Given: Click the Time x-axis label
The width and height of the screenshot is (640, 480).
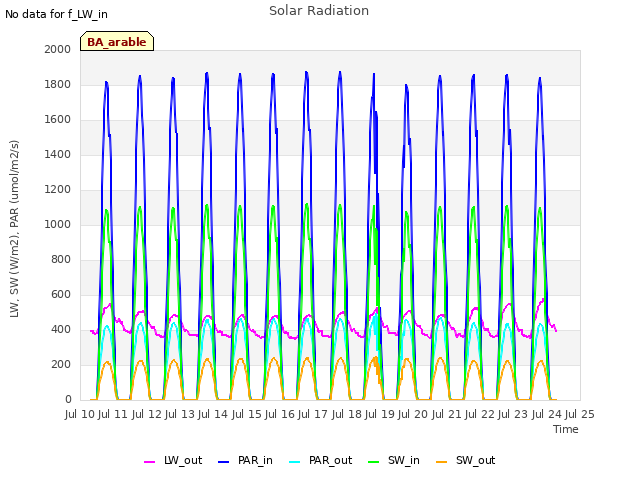Looking at the screenshot, I should pos(566,429).
